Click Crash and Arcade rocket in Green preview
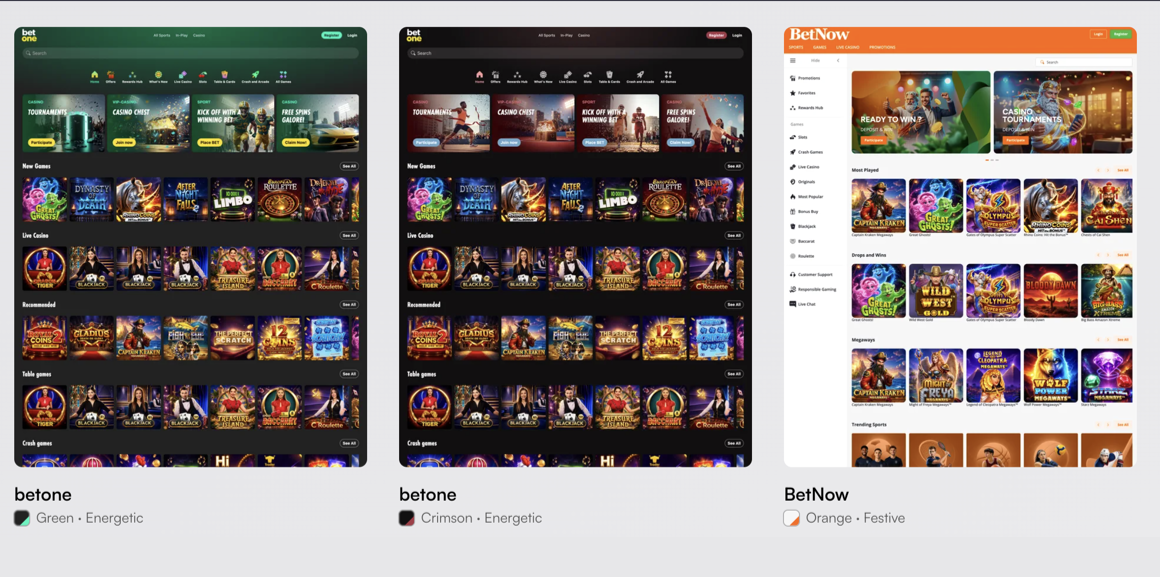The image size is (1160, 577). click(255, 75)
